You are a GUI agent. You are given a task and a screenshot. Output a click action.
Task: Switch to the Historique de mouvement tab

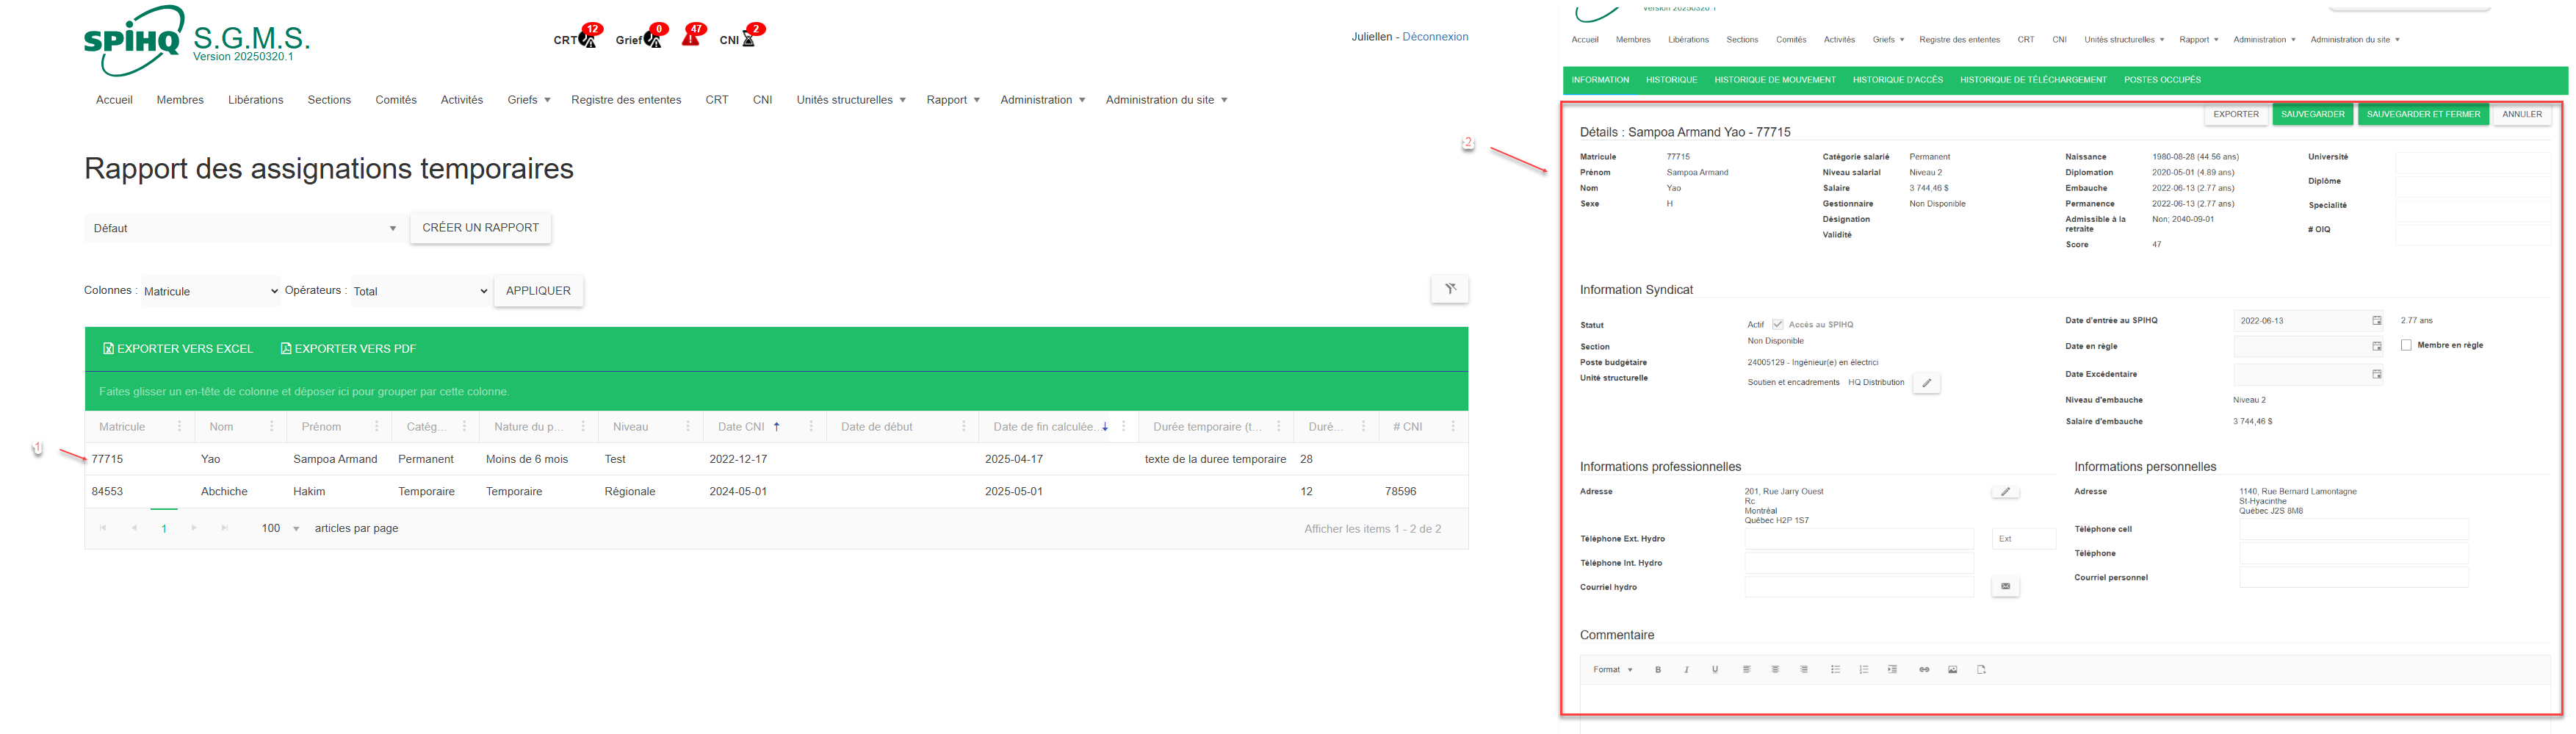tap(1774, 80)
